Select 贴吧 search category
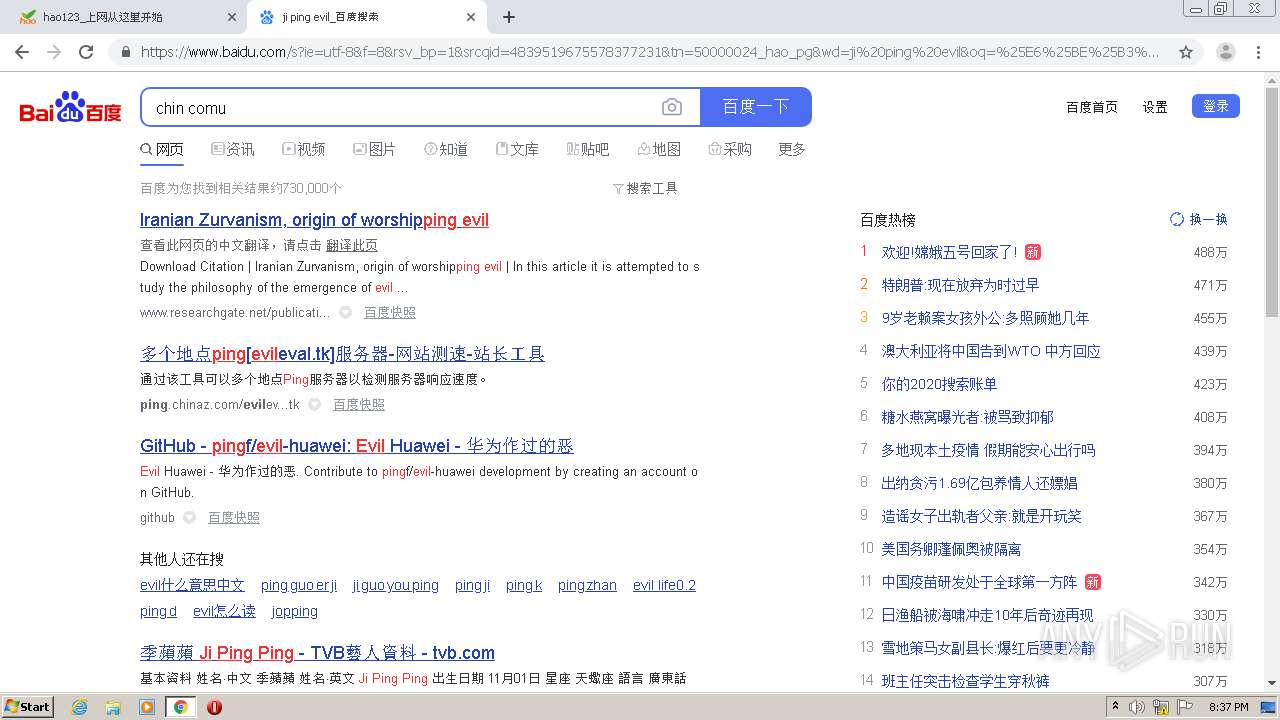 click(x=588, y=149)
